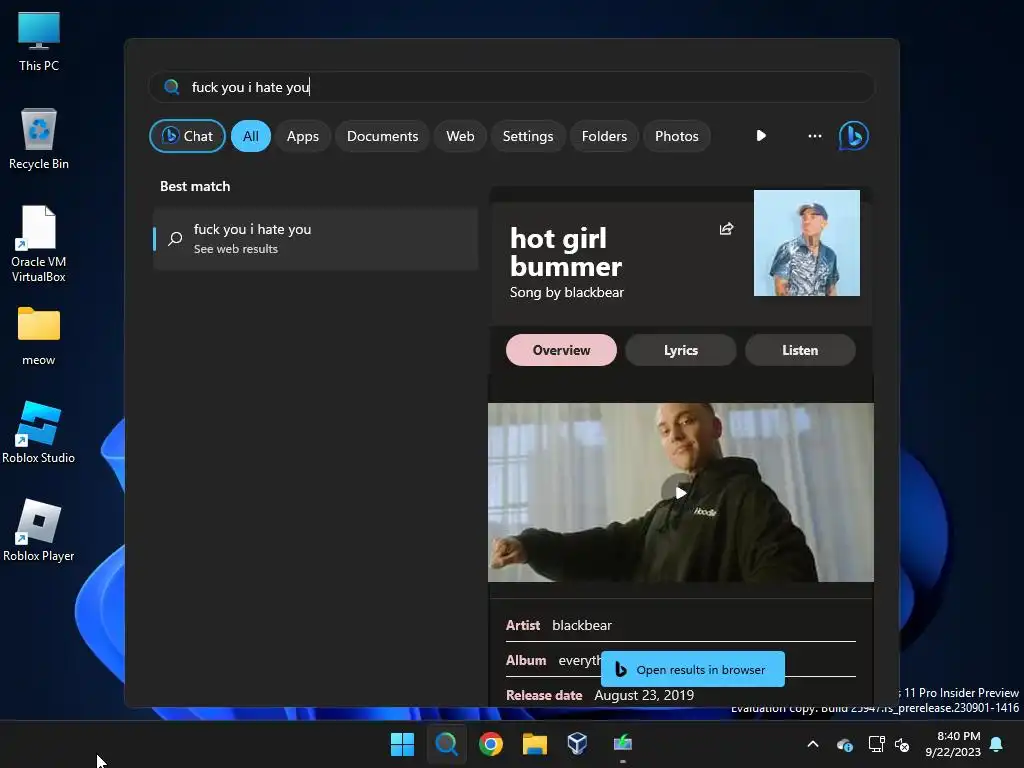Switch to the Folders filter
This screenshot has height=768, width=1024.
(604, 136)
